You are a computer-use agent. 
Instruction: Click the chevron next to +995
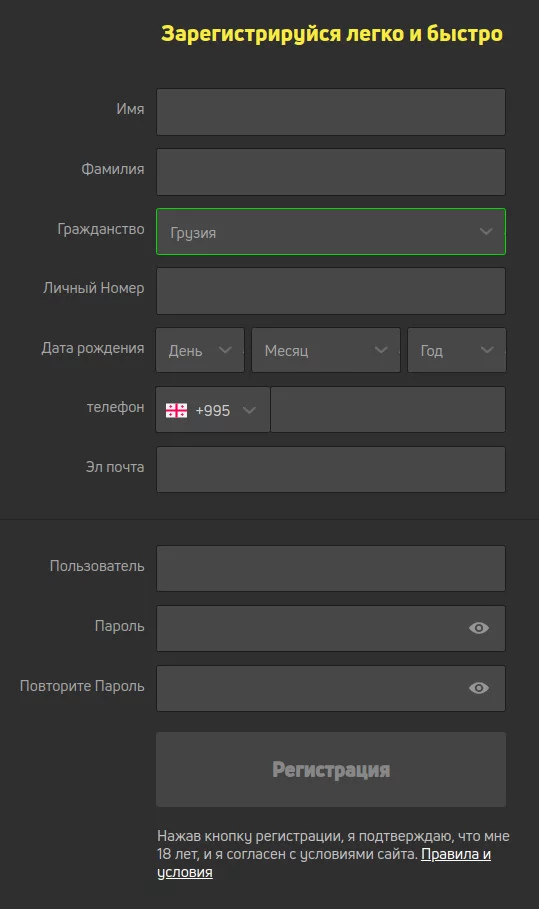[x=249, y=410]
